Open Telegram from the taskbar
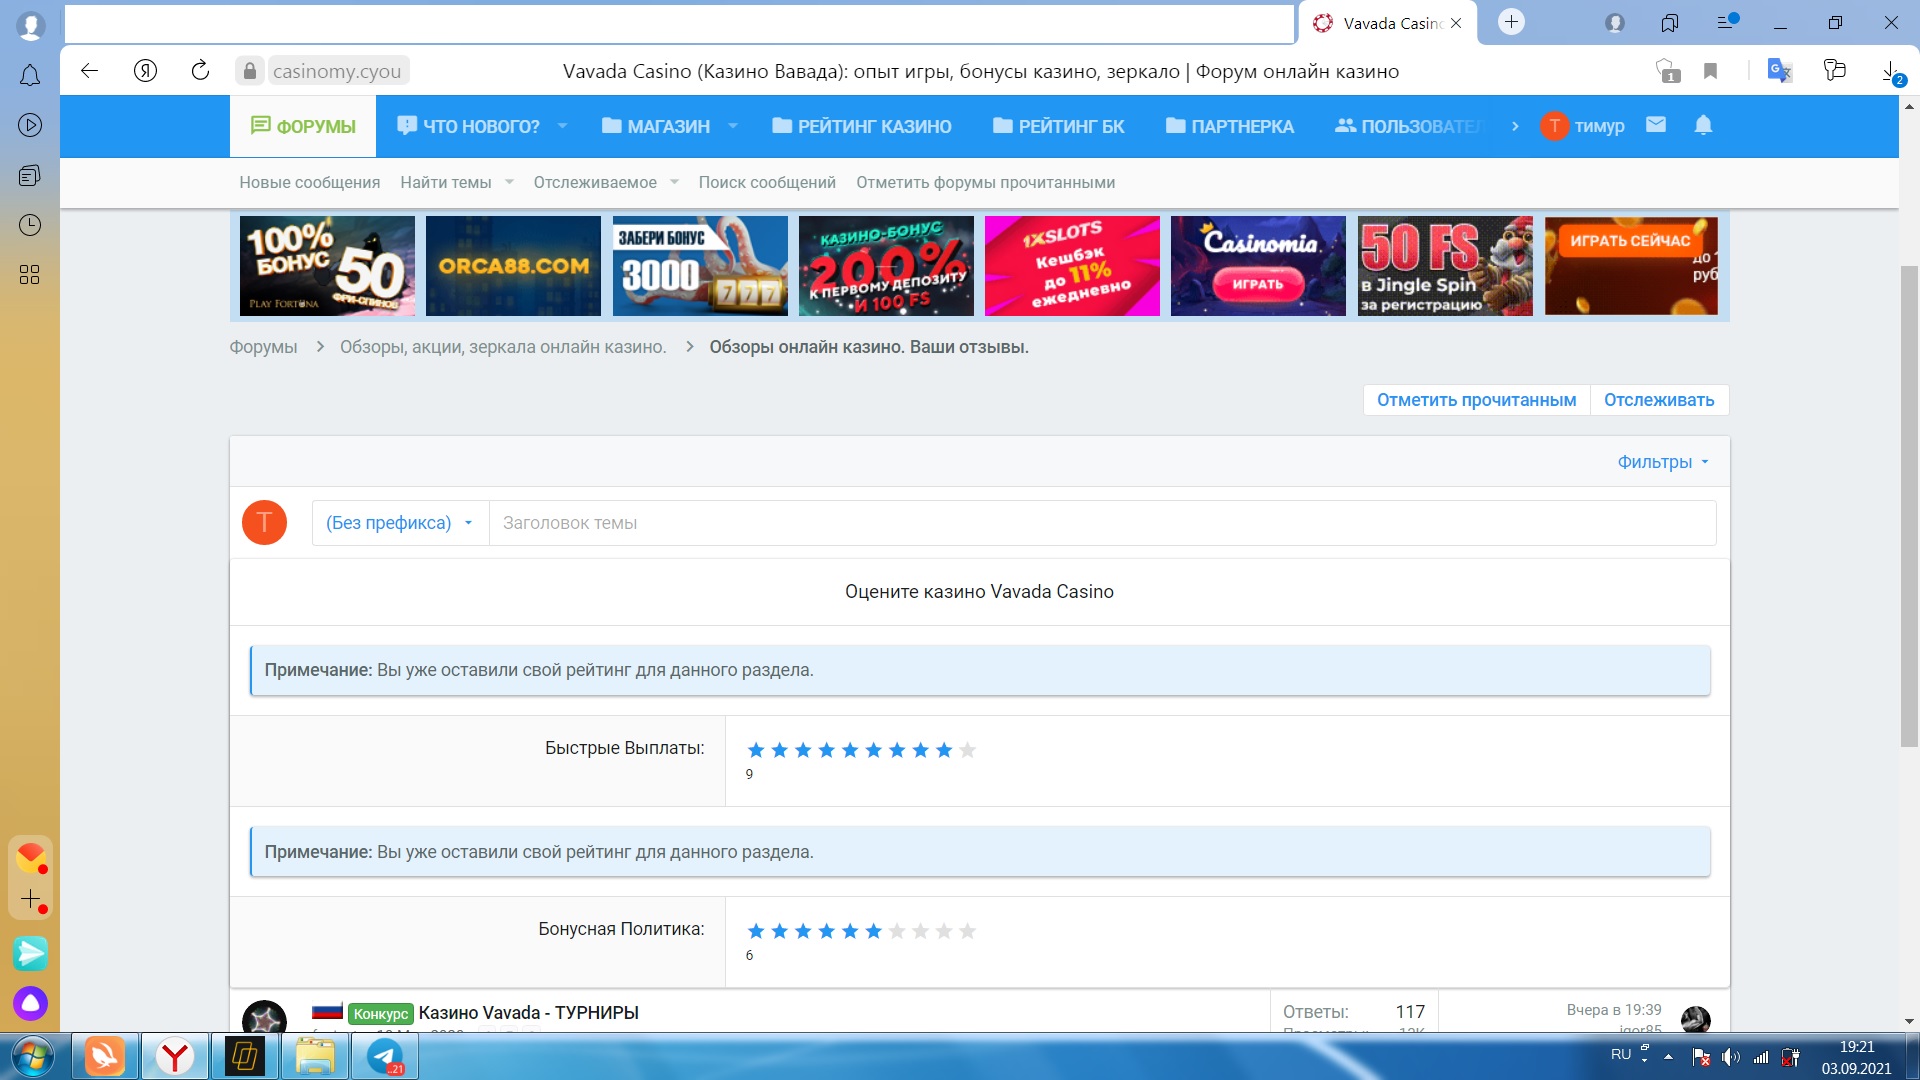Screen dimensions: 1920x1080 click(x=385, y=1057)
